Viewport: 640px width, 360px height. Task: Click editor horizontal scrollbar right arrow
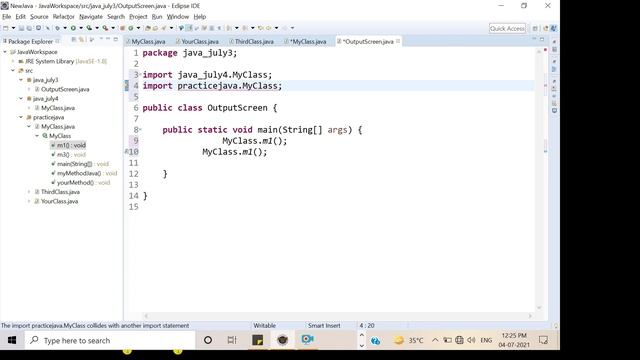click(530, 316)
